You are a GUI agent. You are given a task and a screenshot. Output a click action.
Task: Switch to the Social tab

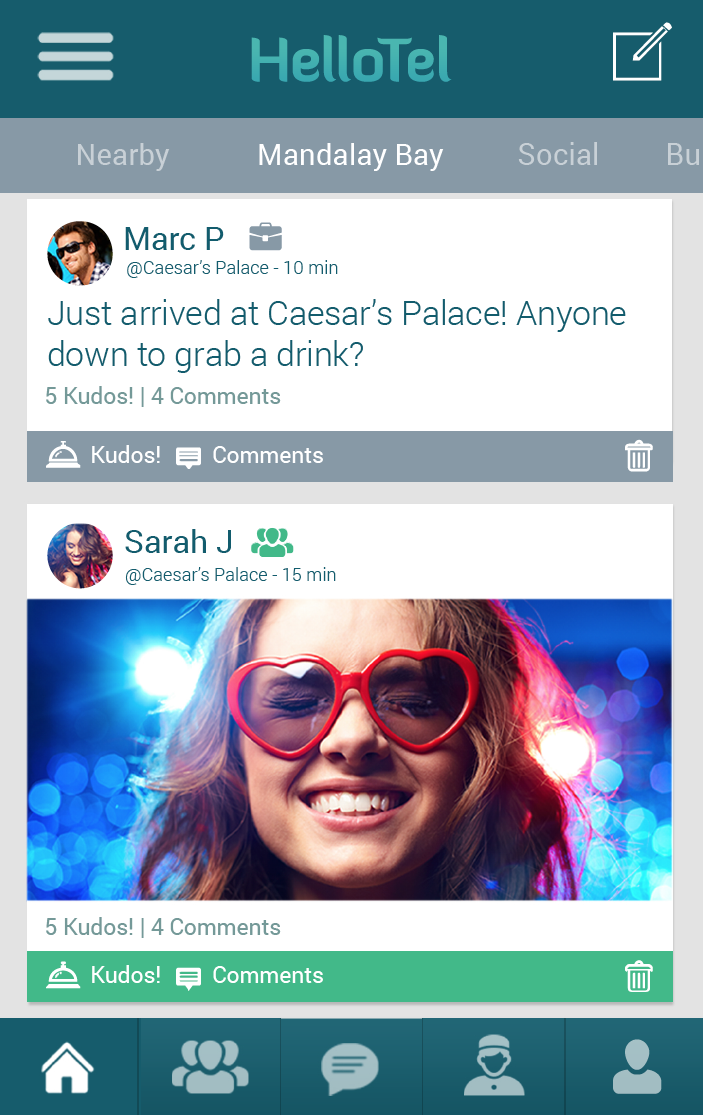(558, 155)
